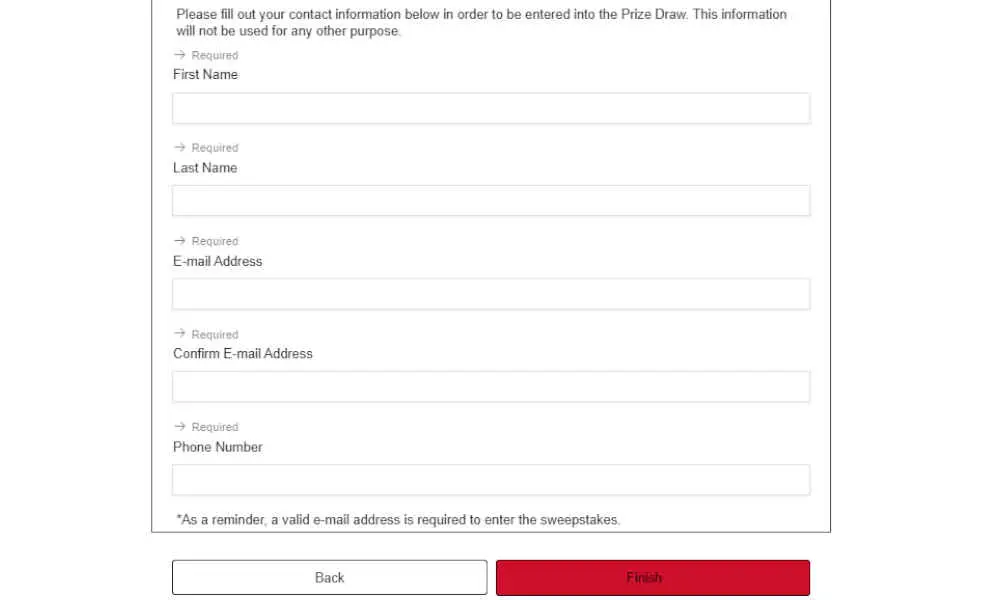This screenshot has width=1000, height=600.
Task: Click the First Name label text
Action: 205,75
